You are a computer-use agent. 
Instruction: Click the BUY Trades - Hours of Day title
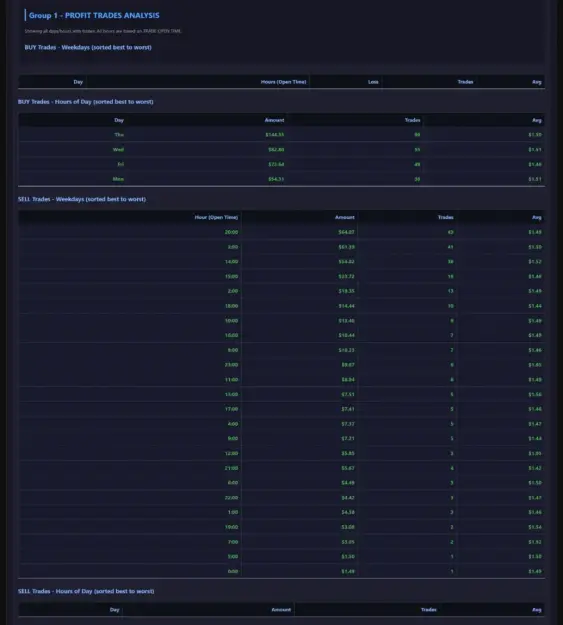85,102
